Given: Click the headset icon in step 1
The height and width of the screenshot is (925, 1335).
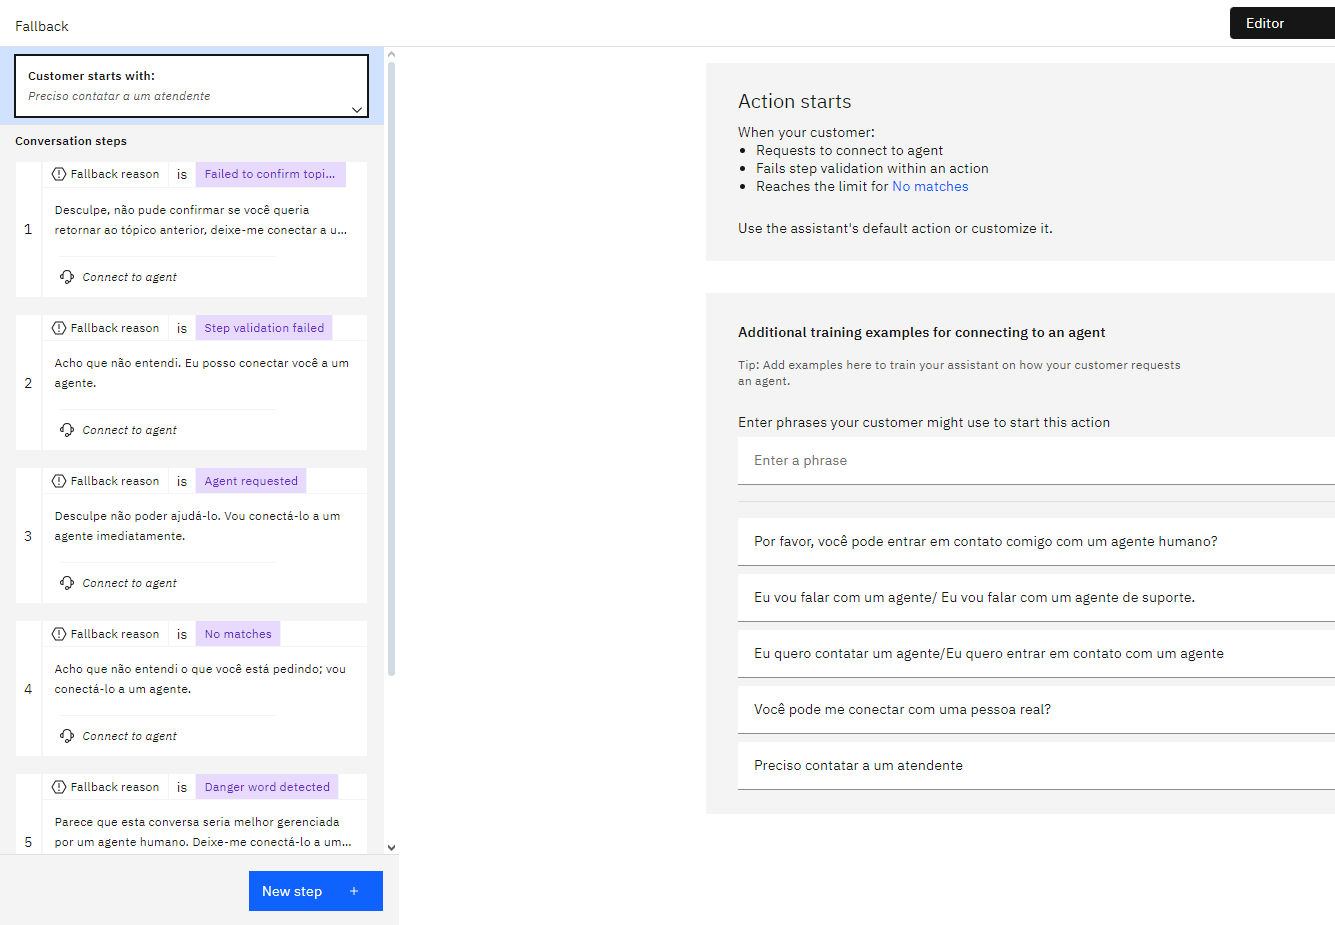Looking at the screenshot, I should click(x=67, y=277).
